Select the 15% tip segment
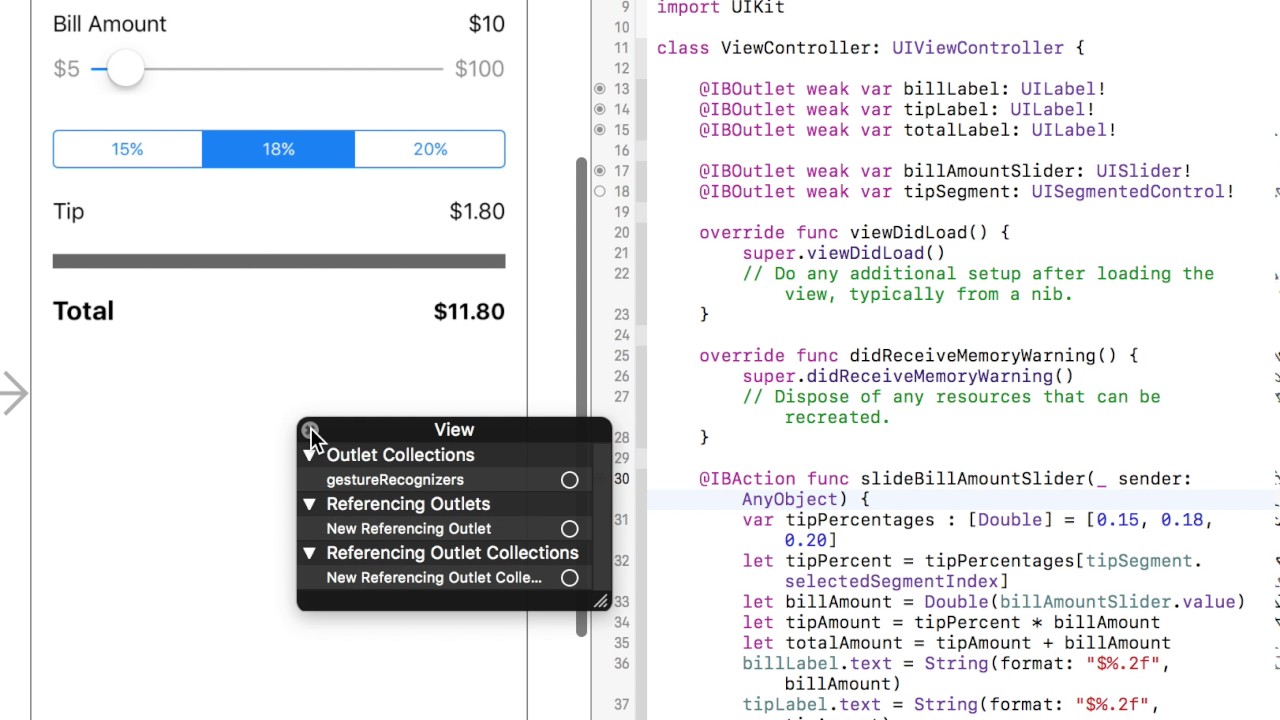Screen dimensions: 1280x720 pyautogui.click(x=128, y=149)
